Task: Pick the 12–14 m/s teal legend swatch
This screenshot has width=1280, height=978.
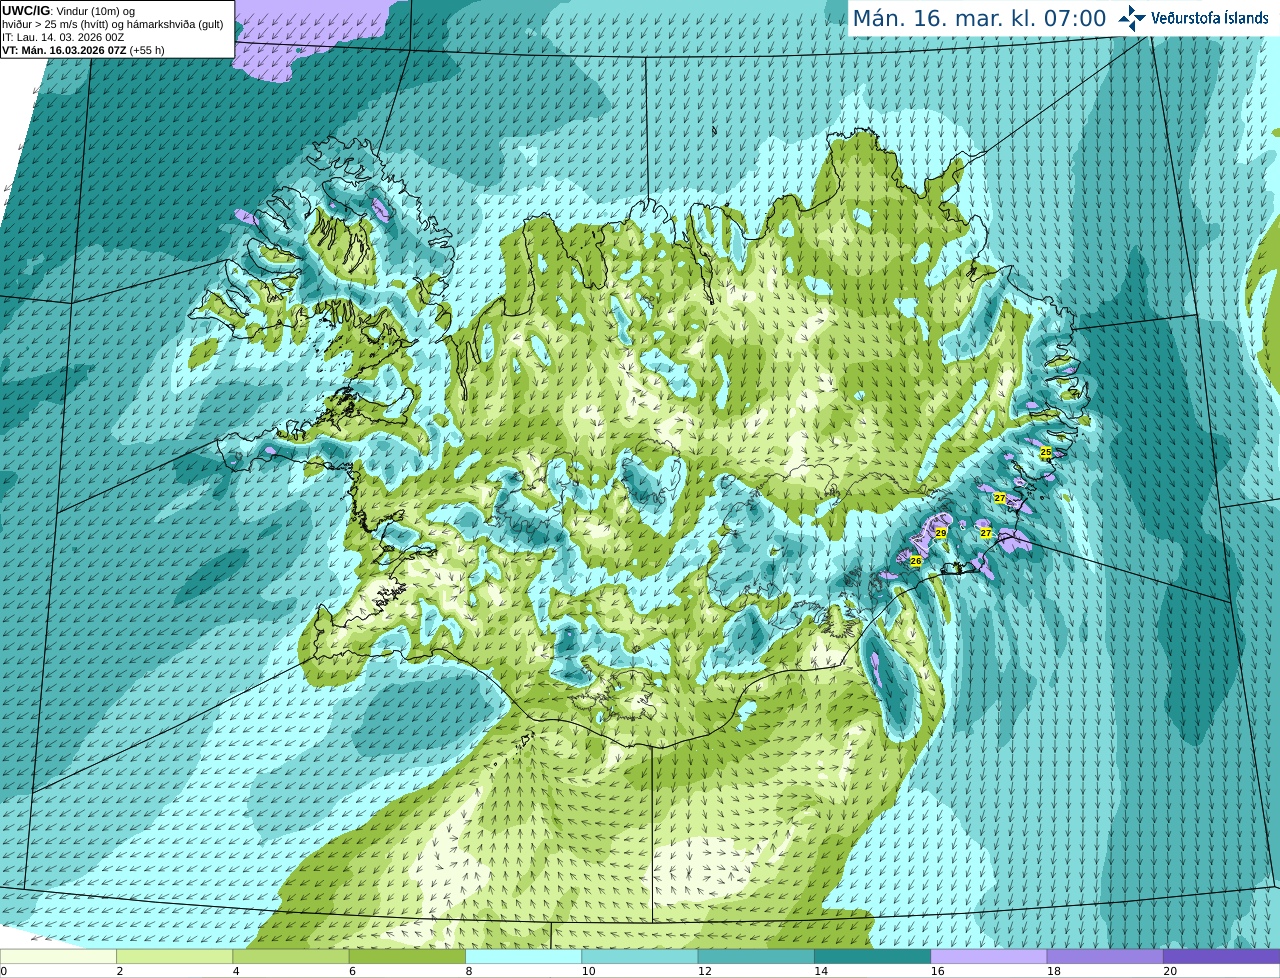Action: 756,956
